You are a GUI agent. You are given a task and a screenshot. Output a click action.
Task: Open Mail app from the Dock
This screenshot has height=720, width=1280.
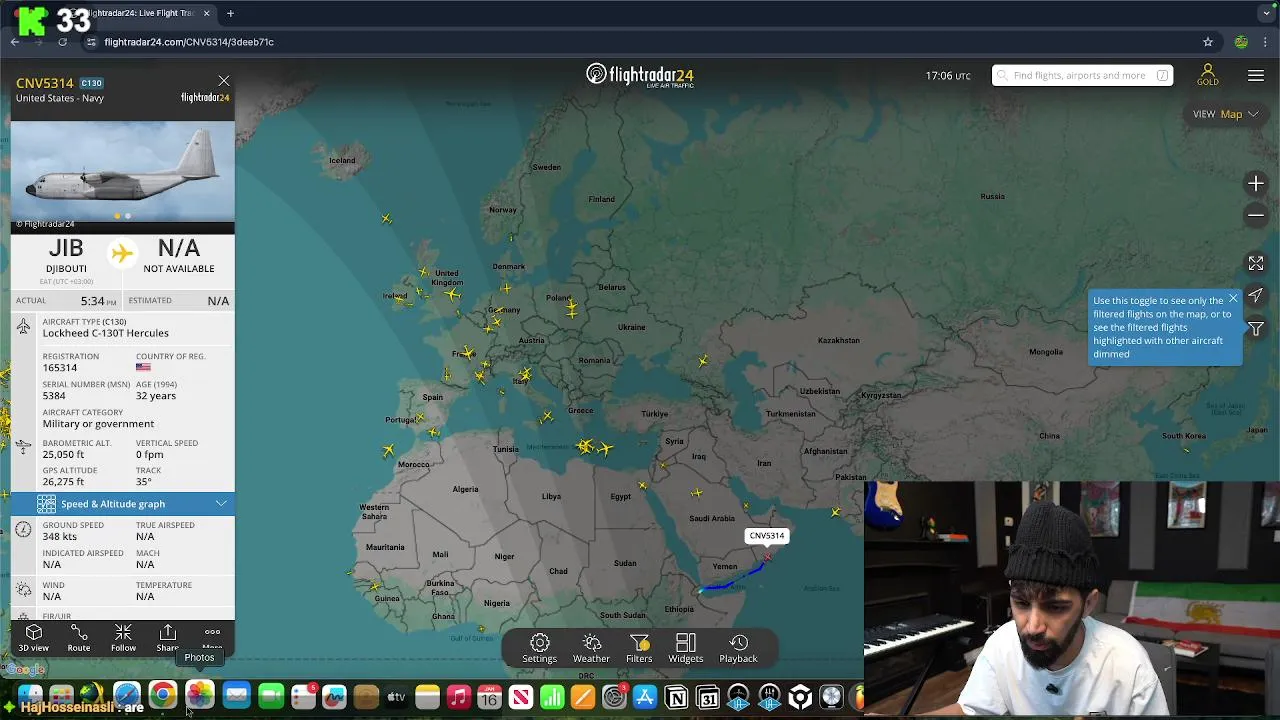click(x=236, y=696)
